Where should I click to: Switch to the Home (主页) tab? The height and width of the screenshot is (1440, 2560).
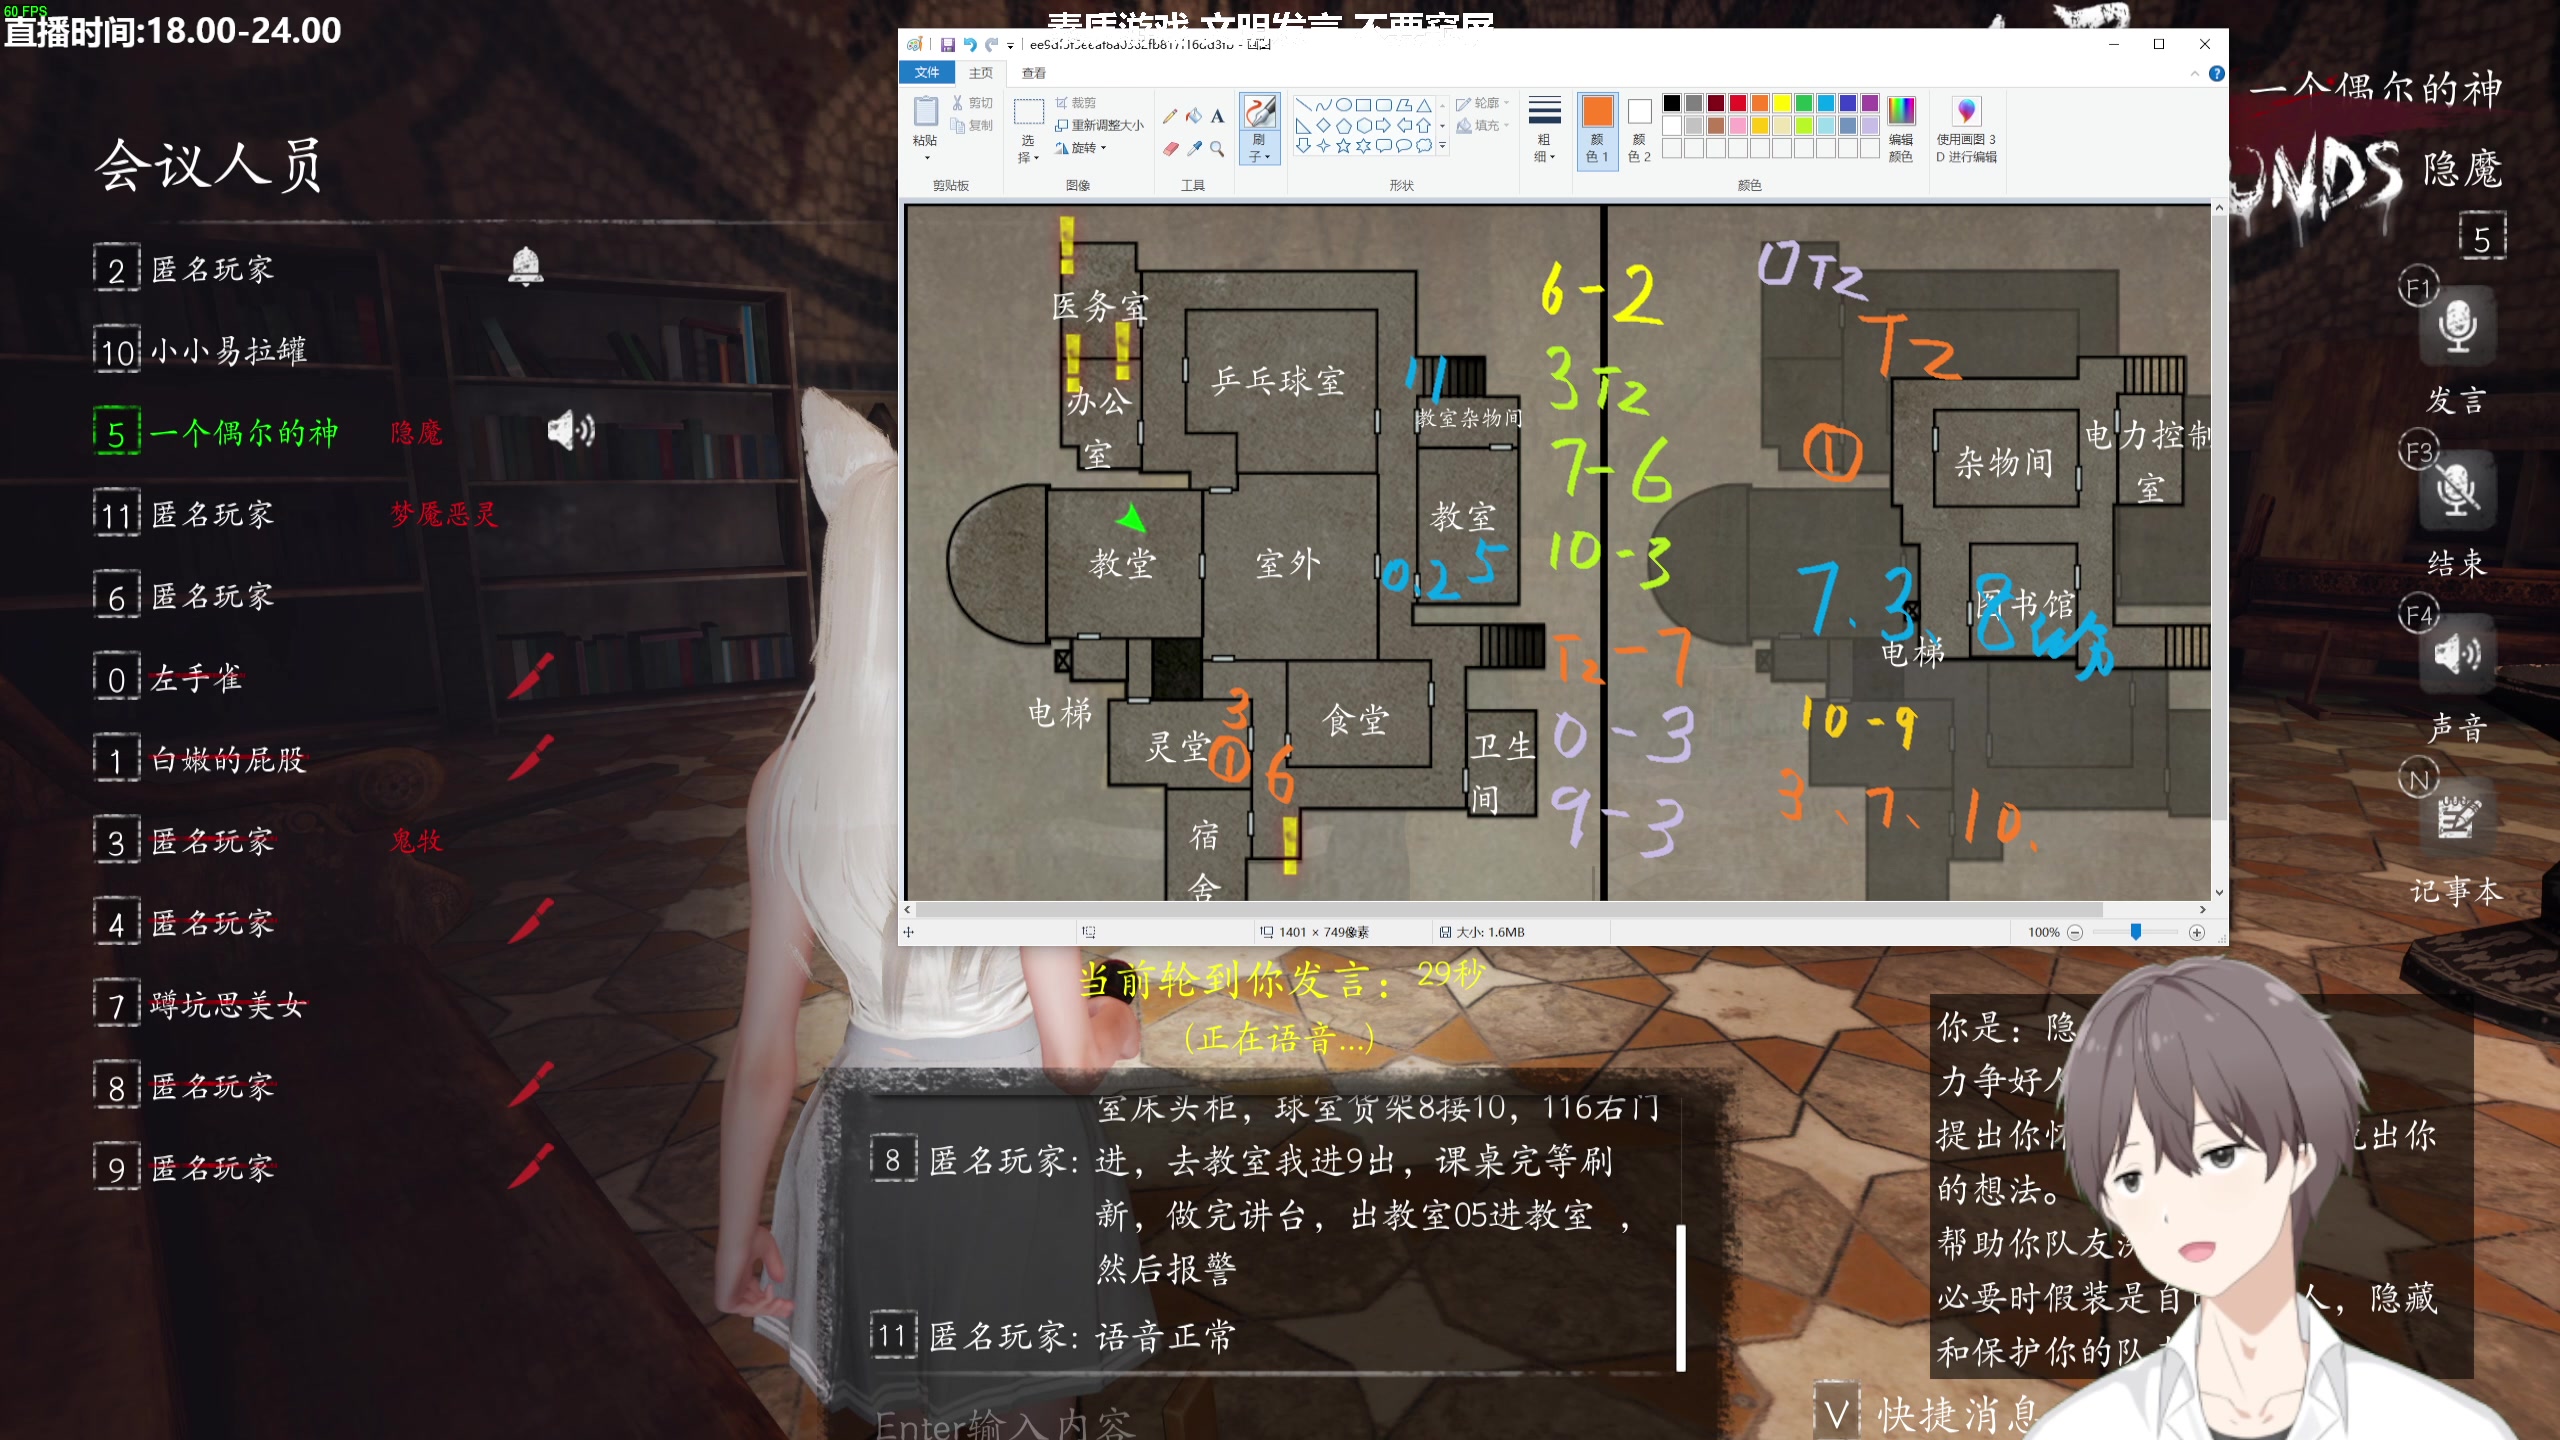point(981,73)
